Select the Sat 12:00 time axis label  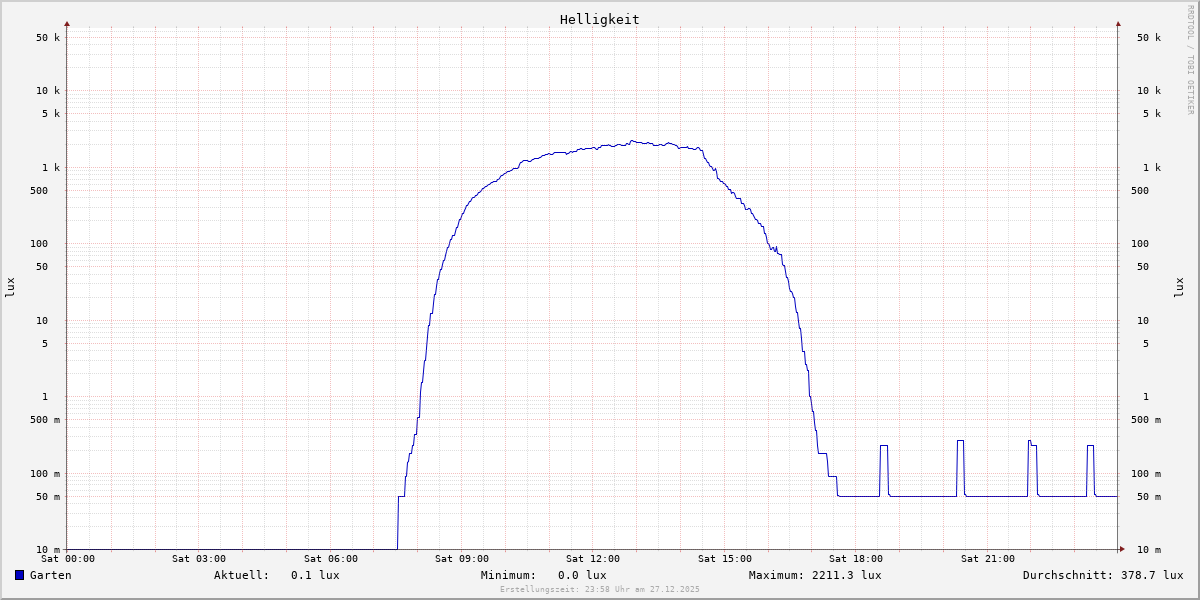click(592, 559)
